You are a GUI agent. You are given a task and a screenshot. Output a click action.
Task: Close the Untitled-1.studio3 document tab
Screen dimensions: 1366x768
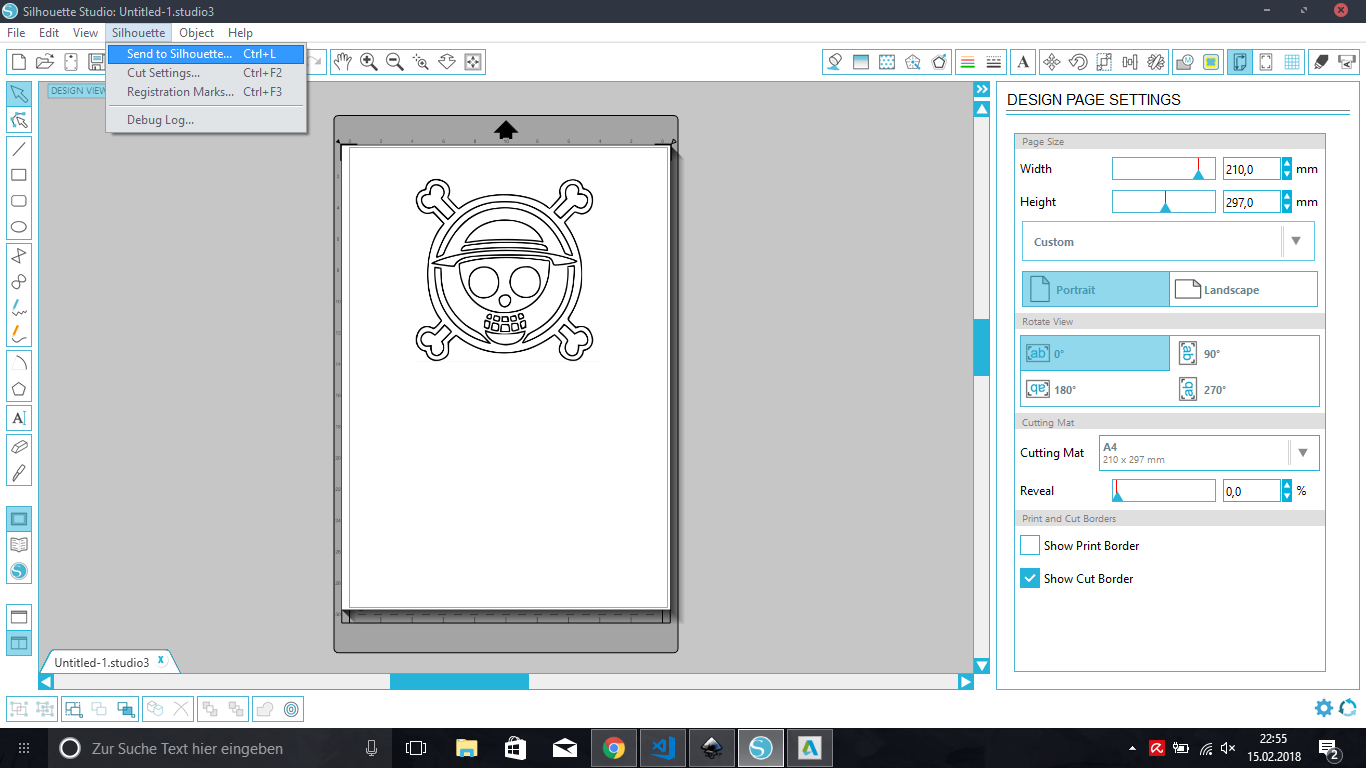pos(161,661)
